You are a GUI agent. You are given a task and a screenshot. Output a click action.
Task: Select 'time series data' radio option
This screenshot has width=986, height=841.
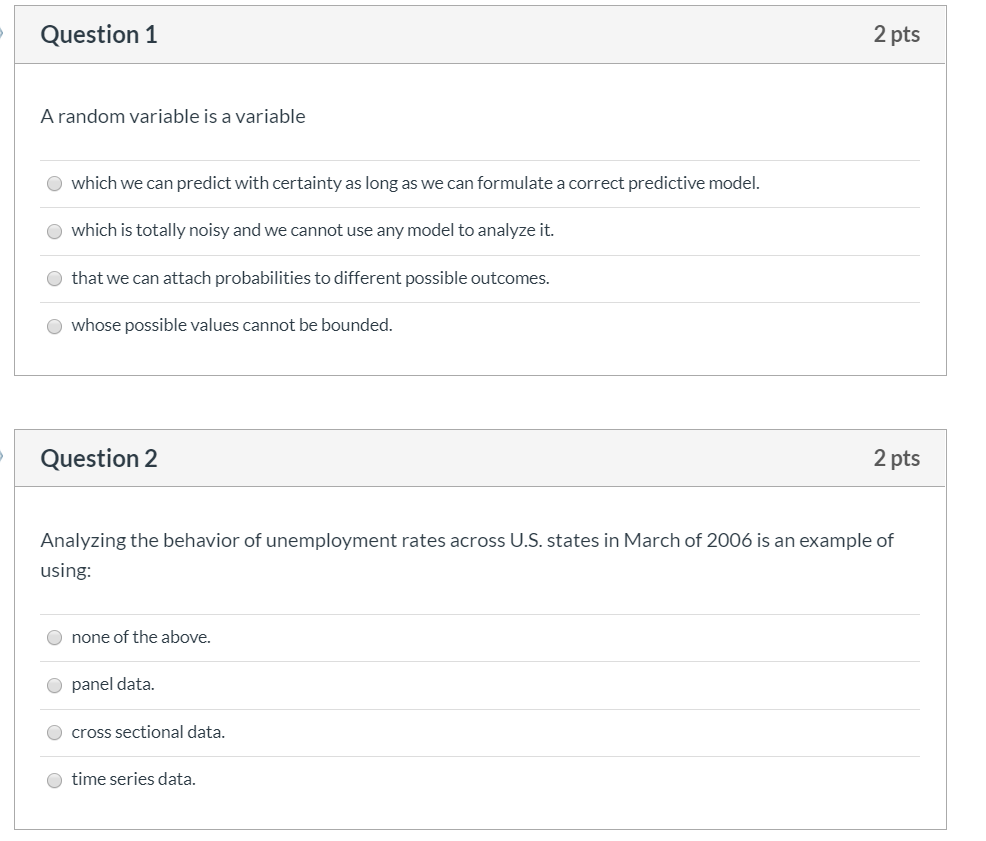(55, 780)
